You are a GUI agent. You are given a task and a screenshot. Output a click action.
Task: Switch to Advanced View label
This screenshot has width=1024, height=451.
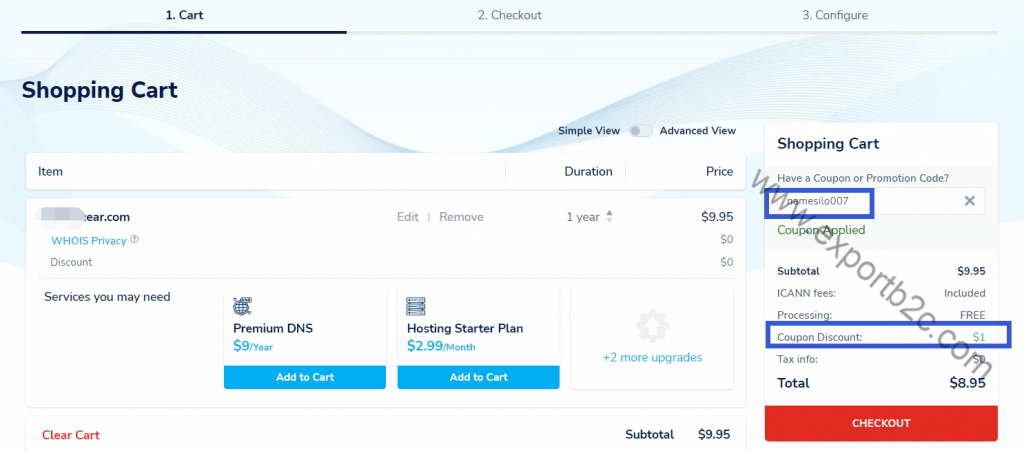tap(698, 131)
